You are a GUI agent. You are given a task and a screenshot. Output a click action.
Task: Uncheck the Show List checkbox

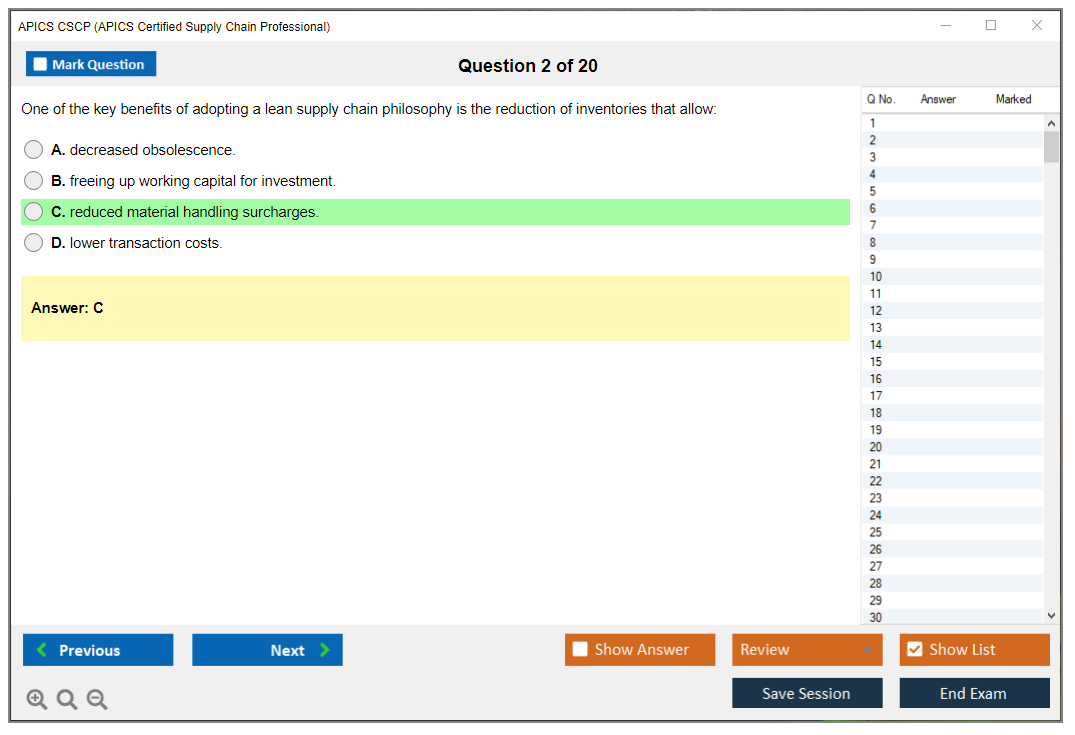pyautogui.click(x=914, y=650)
